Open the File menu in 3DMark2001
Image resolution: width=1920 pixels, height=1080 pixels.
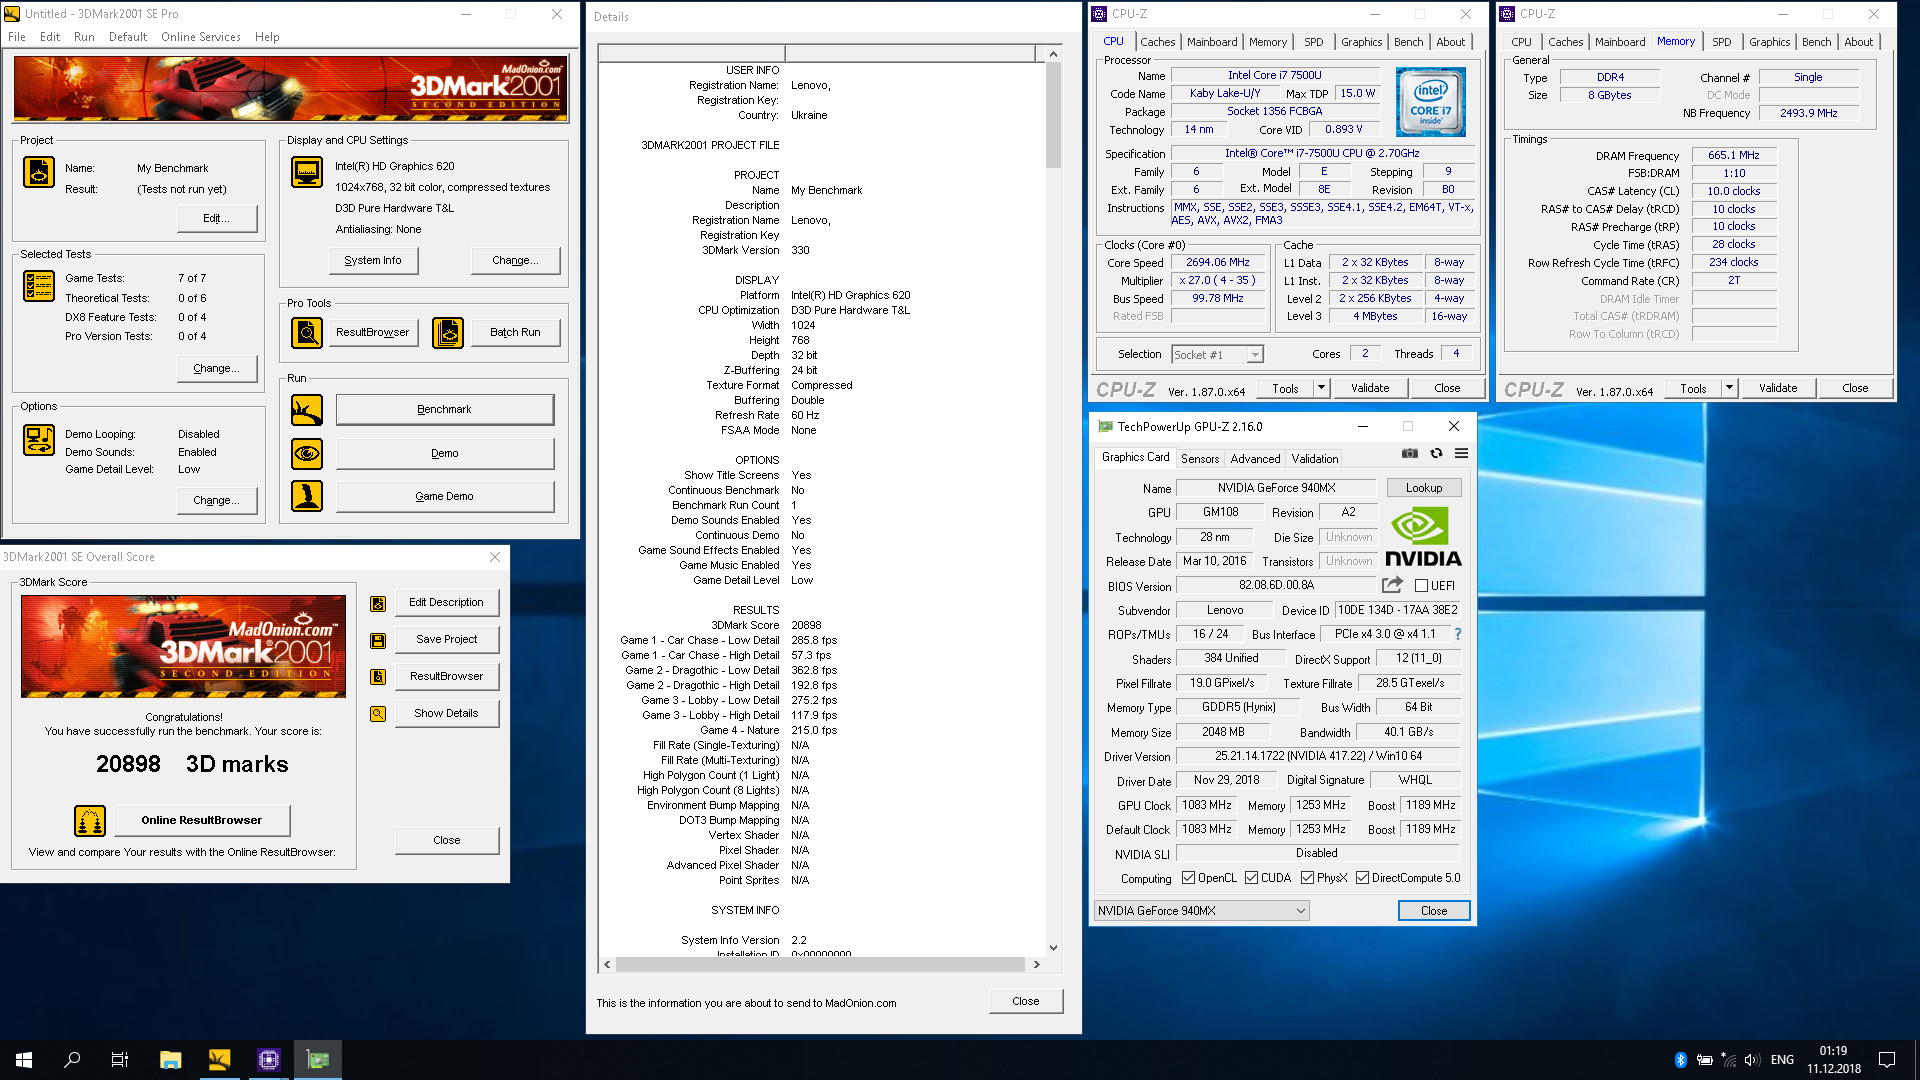click(17, 37)
